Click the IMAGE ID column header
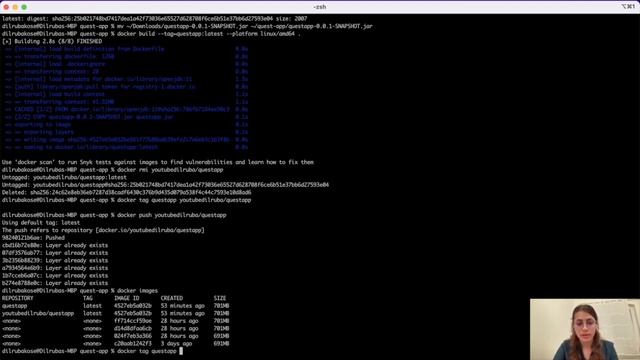Viewport: 640px width, 360px height. (127, 298)
